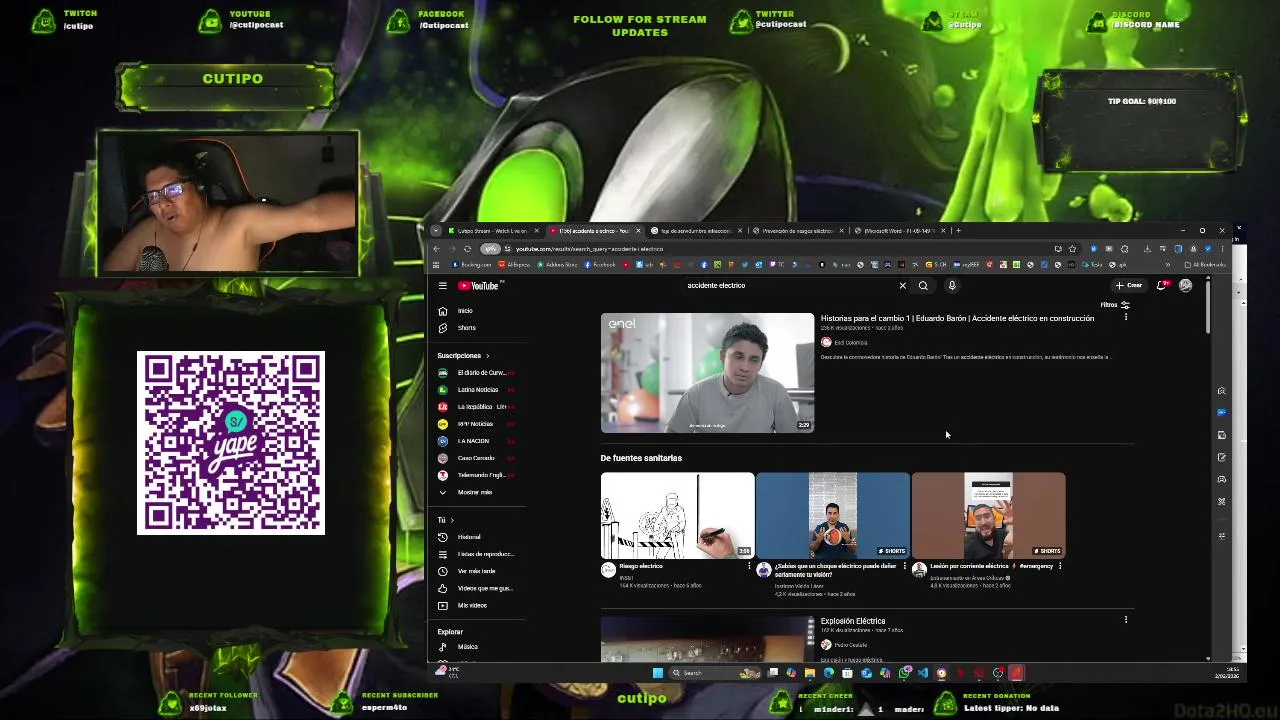The width and height of the screenshot is (1280, 720).
Task: Open 'Historias para el cambio 1' video title
Action: click(x=957, y=318)
